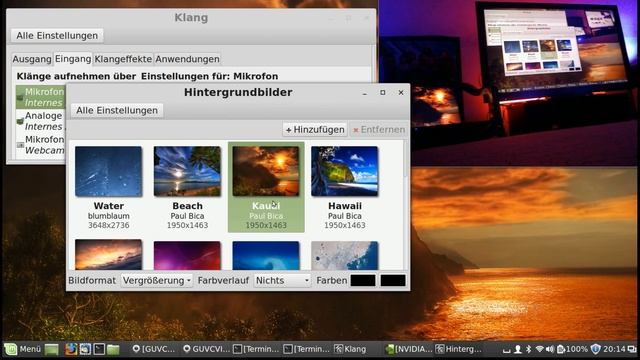Image resolution: width=640 pixels, height=360 pixels.
Task: Open the Wi-Fi network tray icon
Action: (x=540, y=349)
